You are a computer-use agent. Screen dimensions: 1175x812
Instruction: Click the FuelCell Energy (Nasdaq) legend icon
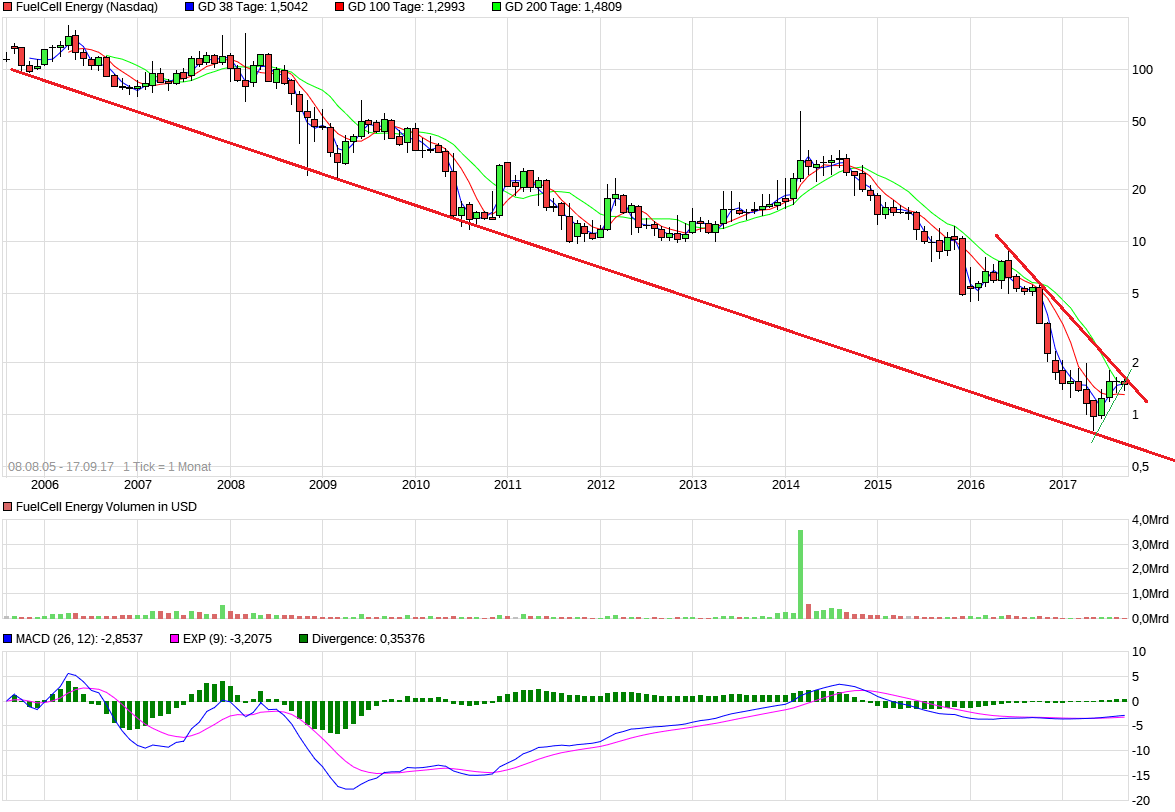coord(8,7)
